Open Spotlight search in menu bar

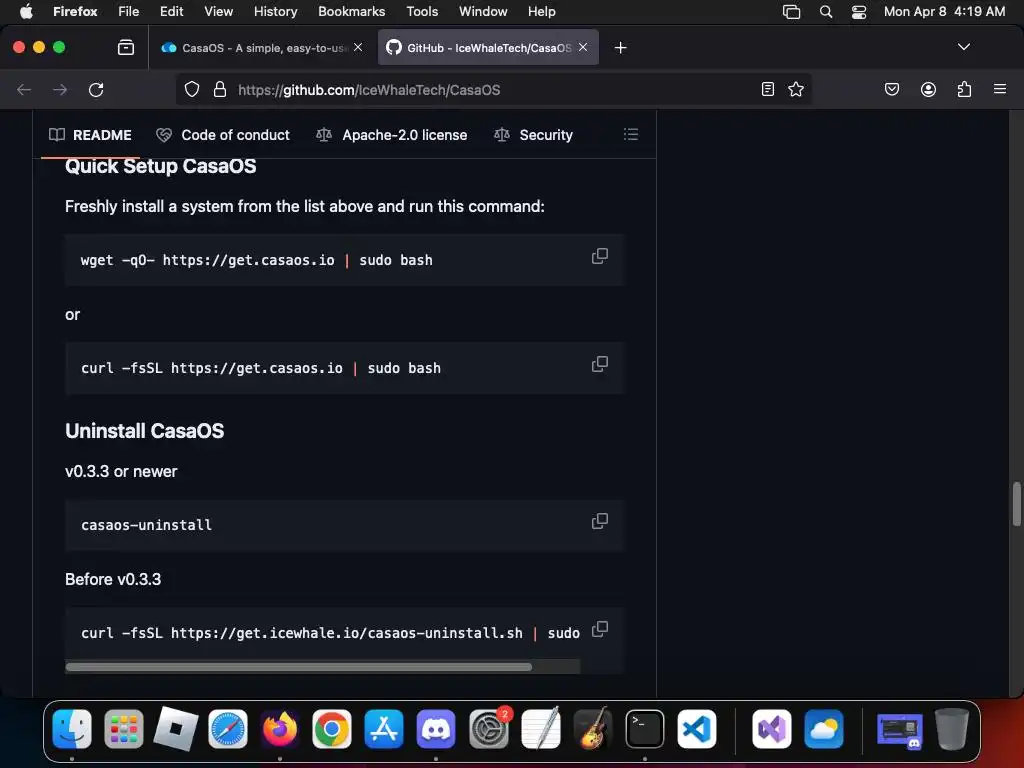pos(825,12)
